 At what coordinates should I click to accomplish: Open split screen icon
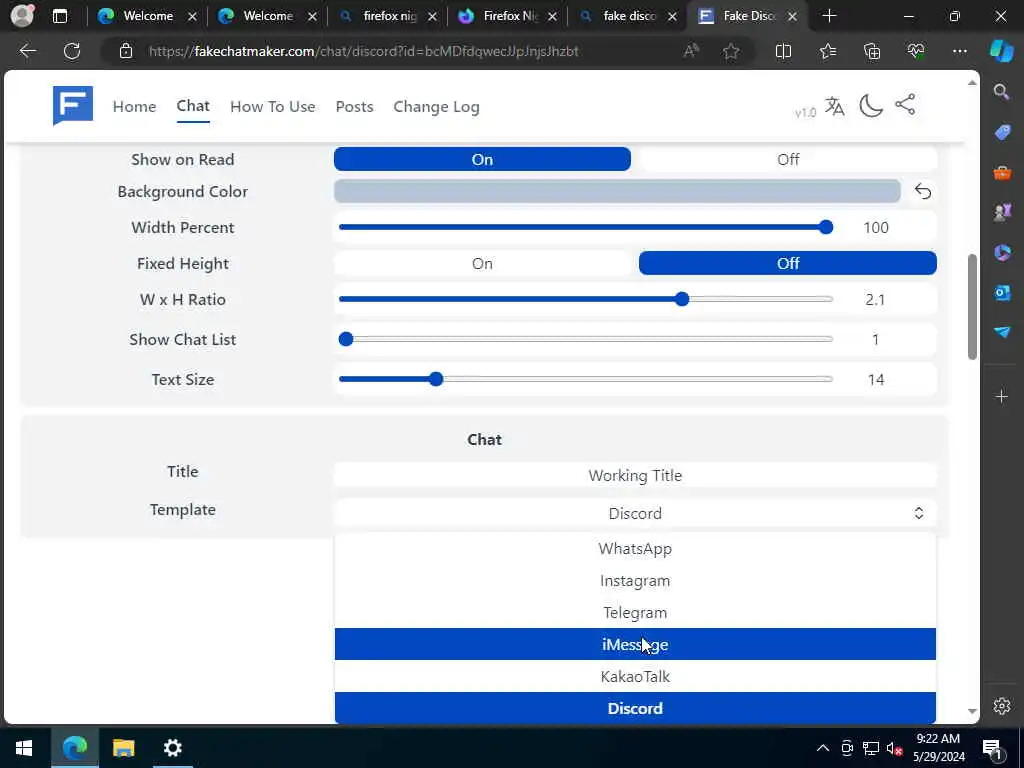tap(783, 51)
